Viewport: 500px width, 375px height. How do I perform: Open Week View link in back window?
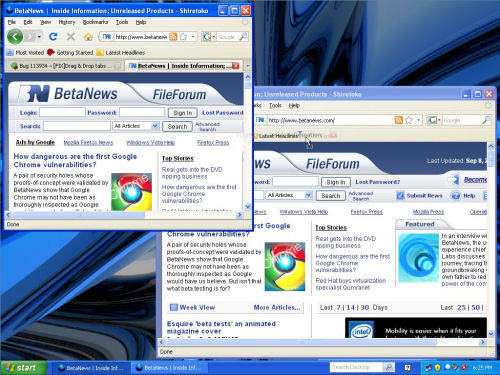tap(197, 307)
